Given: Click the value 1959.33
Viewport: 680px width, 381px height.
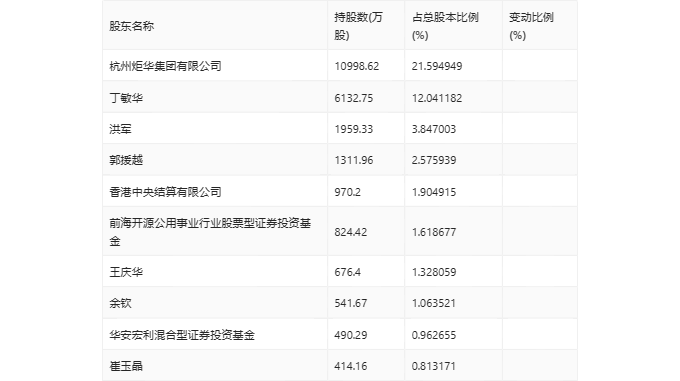Looking at the screenshot, I should (353, 129).
